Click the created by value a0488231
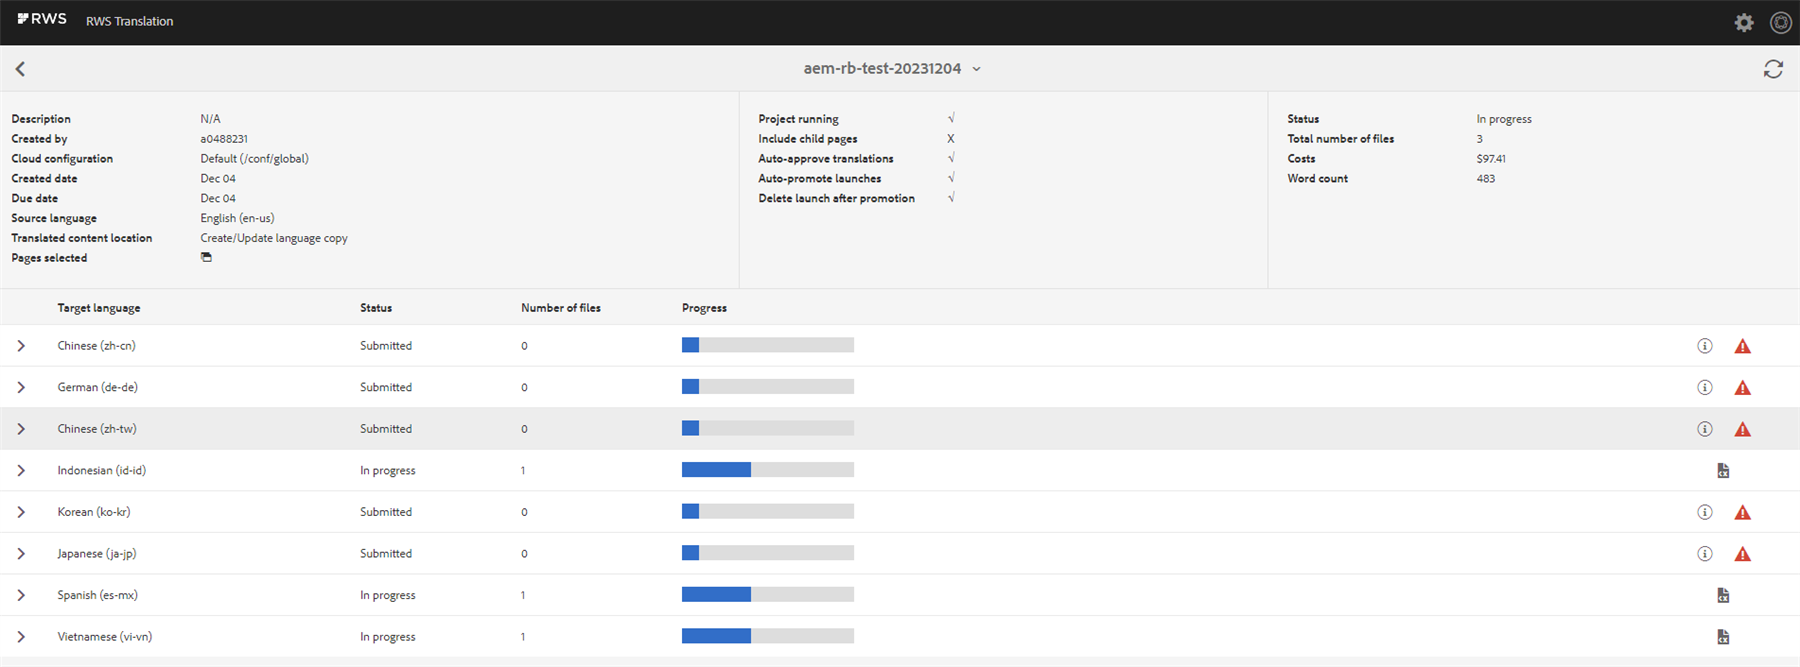This screenshot has height=667, width=1800. point(224,139)
